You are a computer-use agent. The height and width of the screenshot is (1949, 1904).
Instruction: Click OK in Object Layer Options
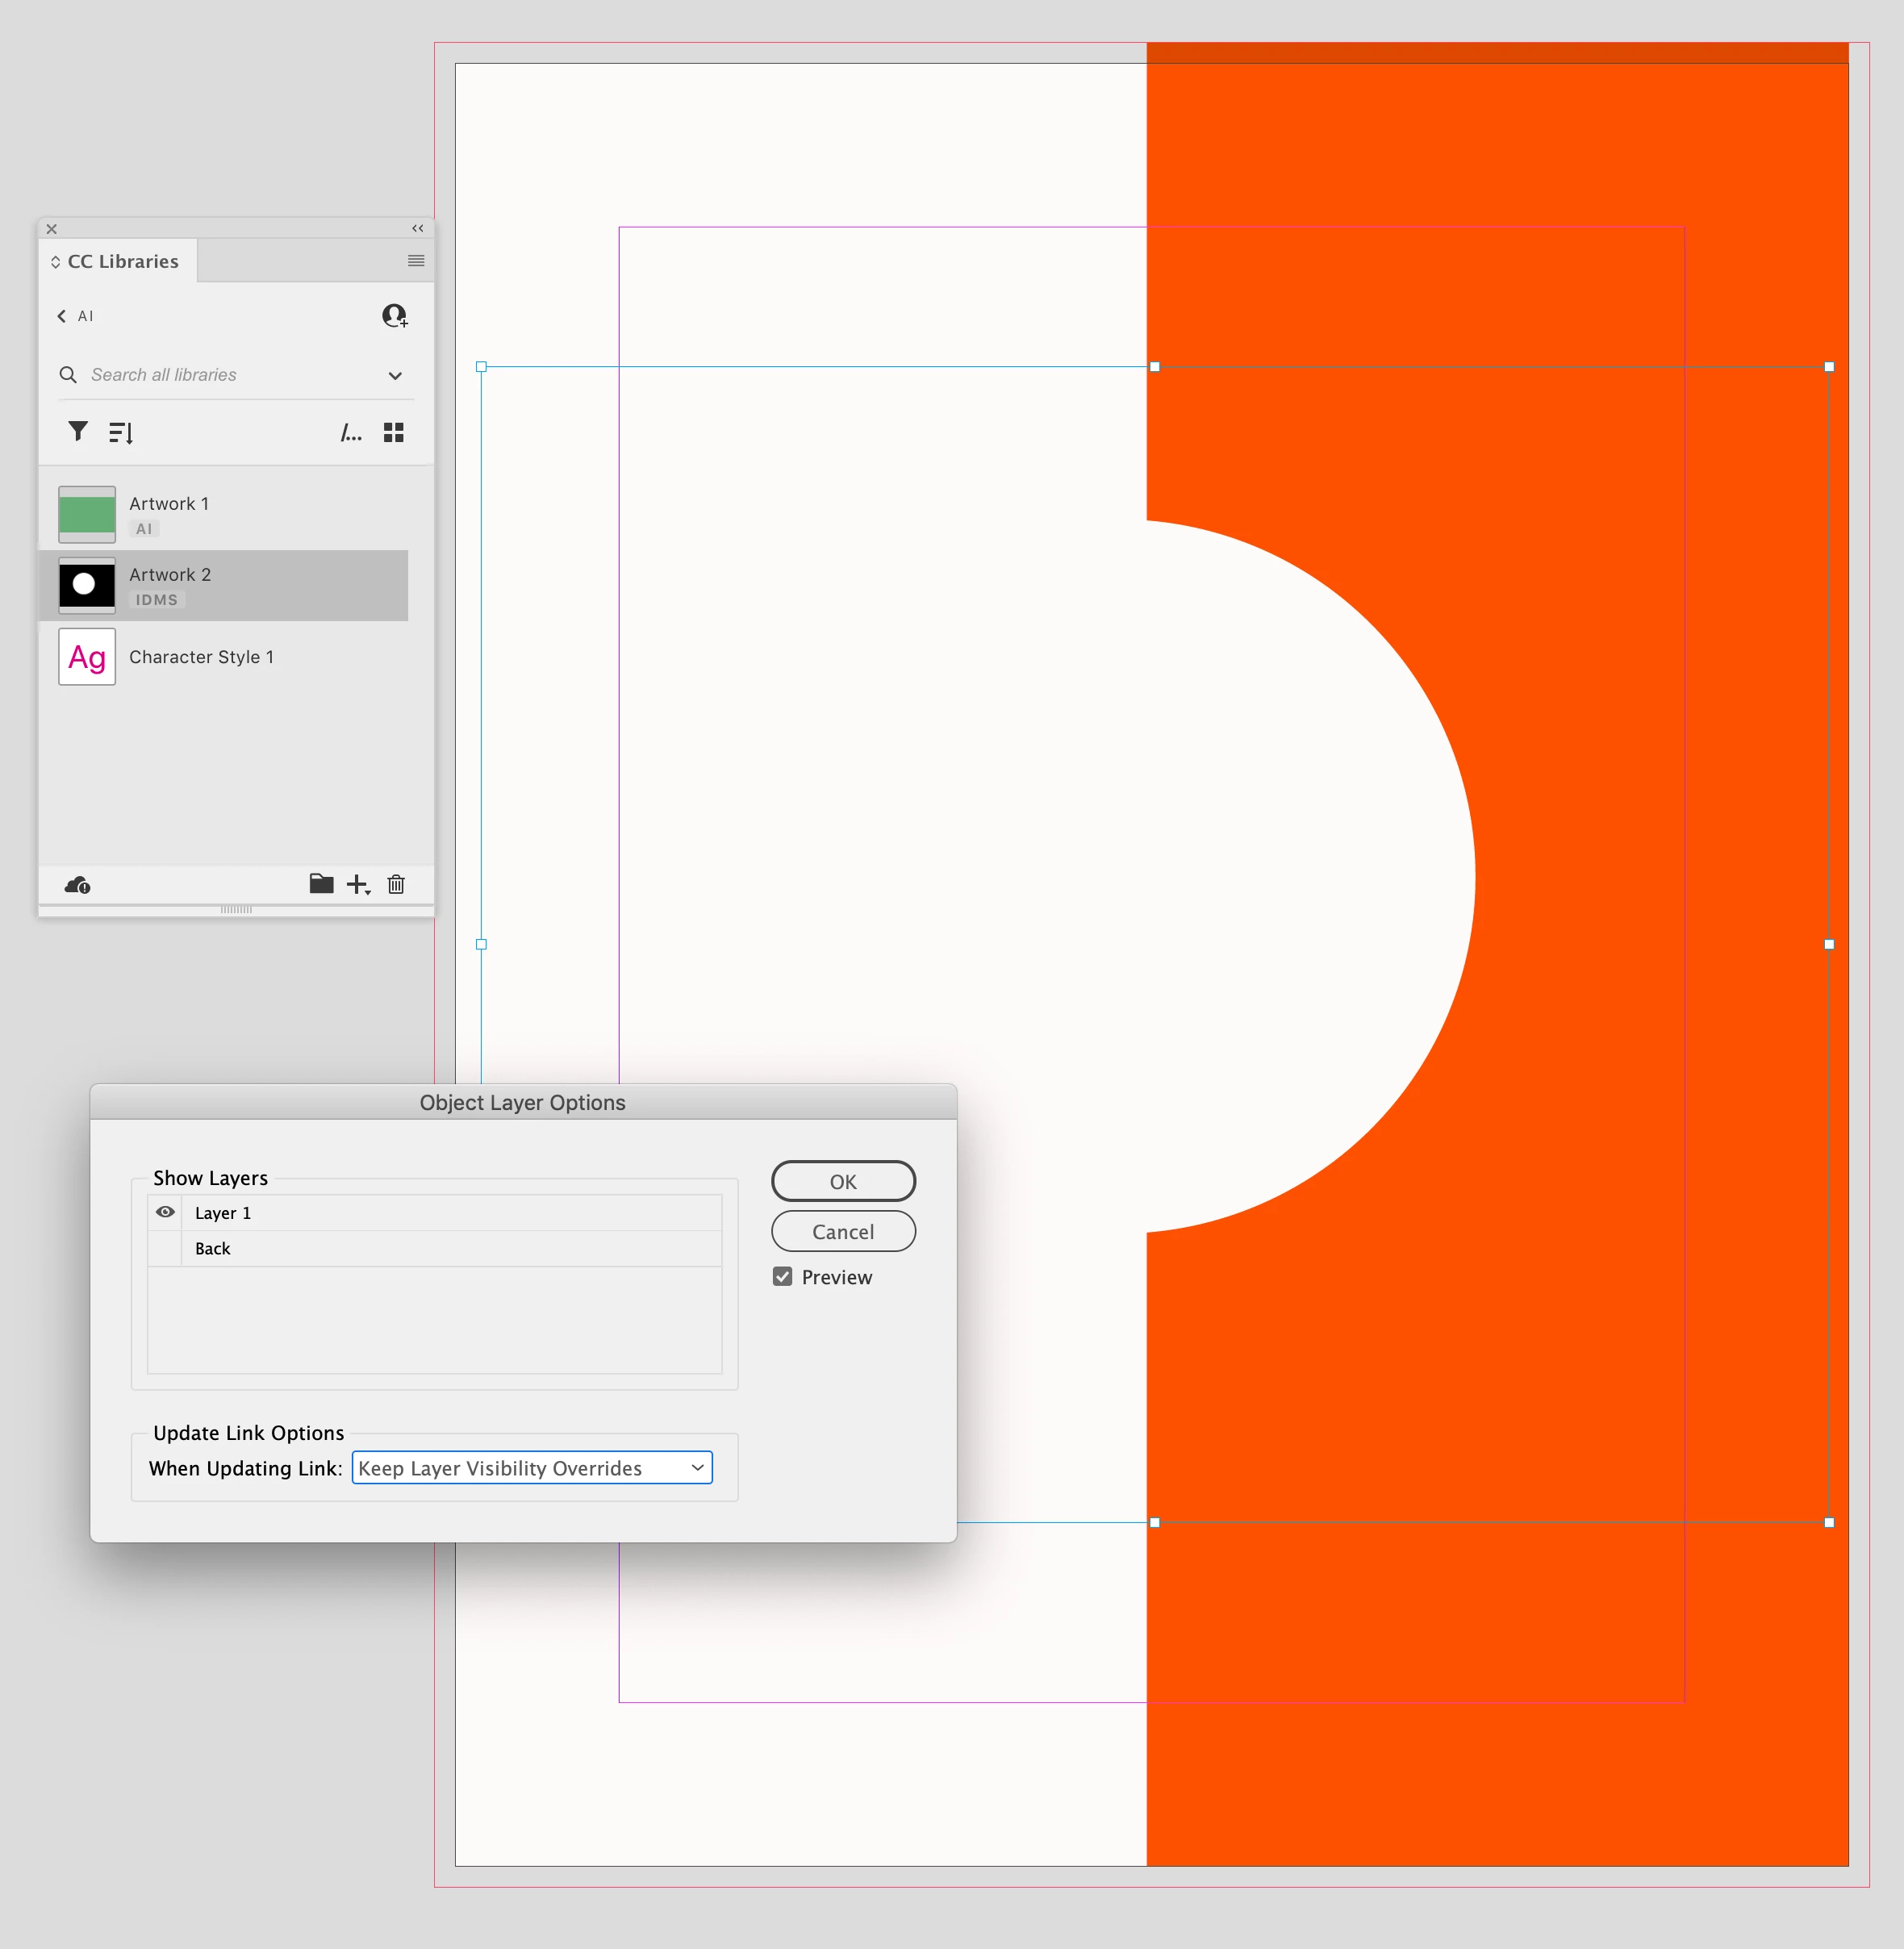[x=843, y=1181]
